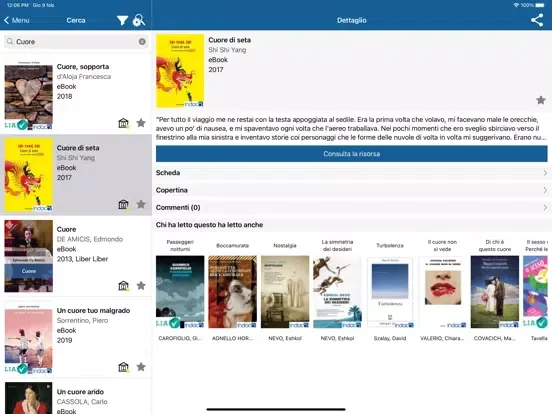Click the Wi-Fi indicator in status bar

coord(516,5)
